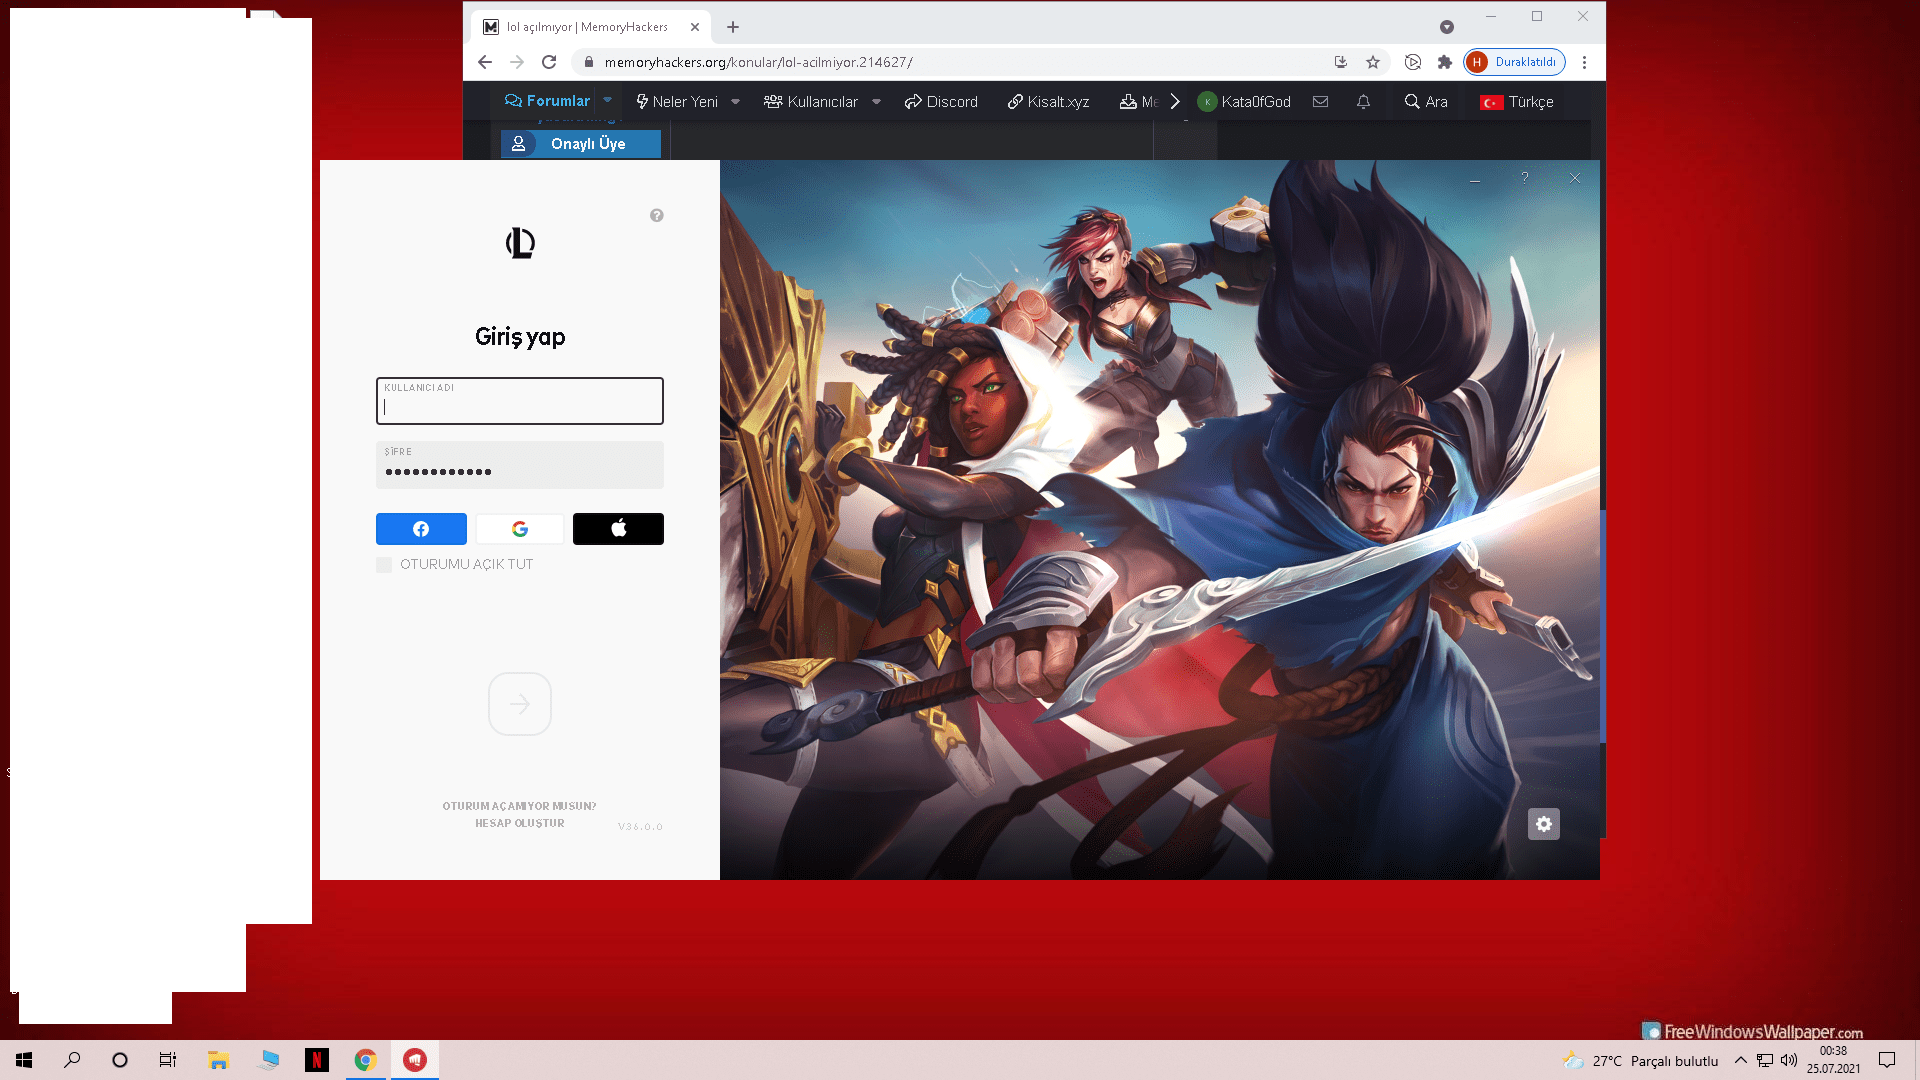The image size is (1920, 1080).
Task: Open File Explorer from taskbar
Action: point(218,1060)
